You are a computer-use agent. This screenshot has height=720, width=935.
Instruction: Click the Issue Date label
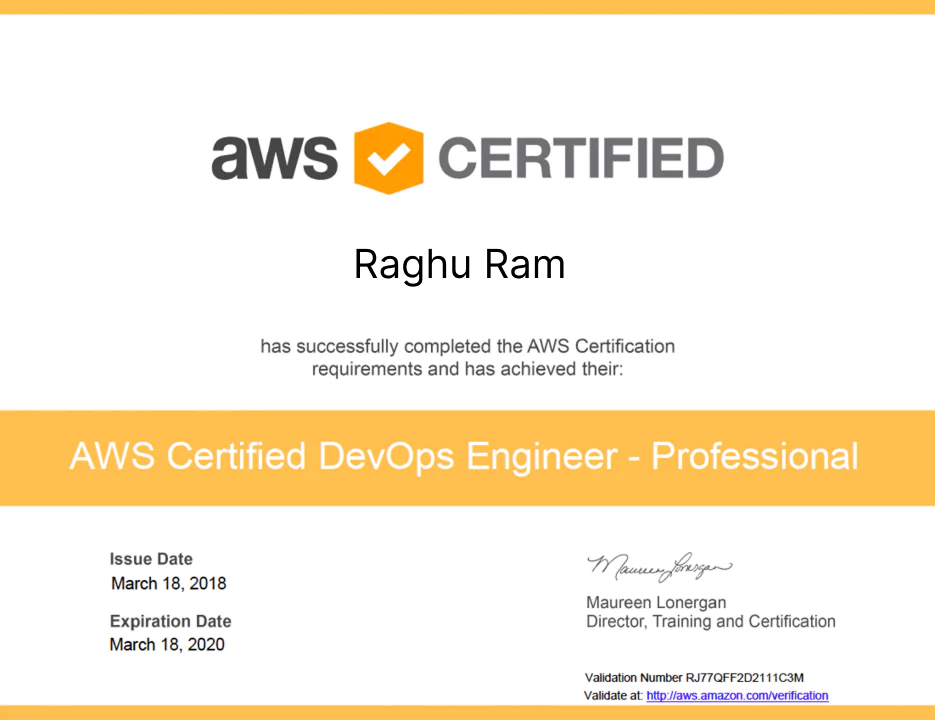pyautogui.click(x=151, y=559)
